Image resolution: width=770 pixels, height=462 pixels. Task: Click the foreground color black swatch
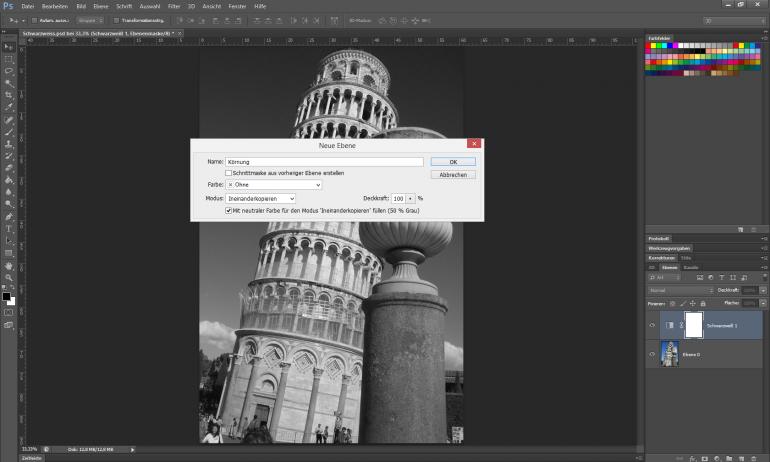(6, 297)
